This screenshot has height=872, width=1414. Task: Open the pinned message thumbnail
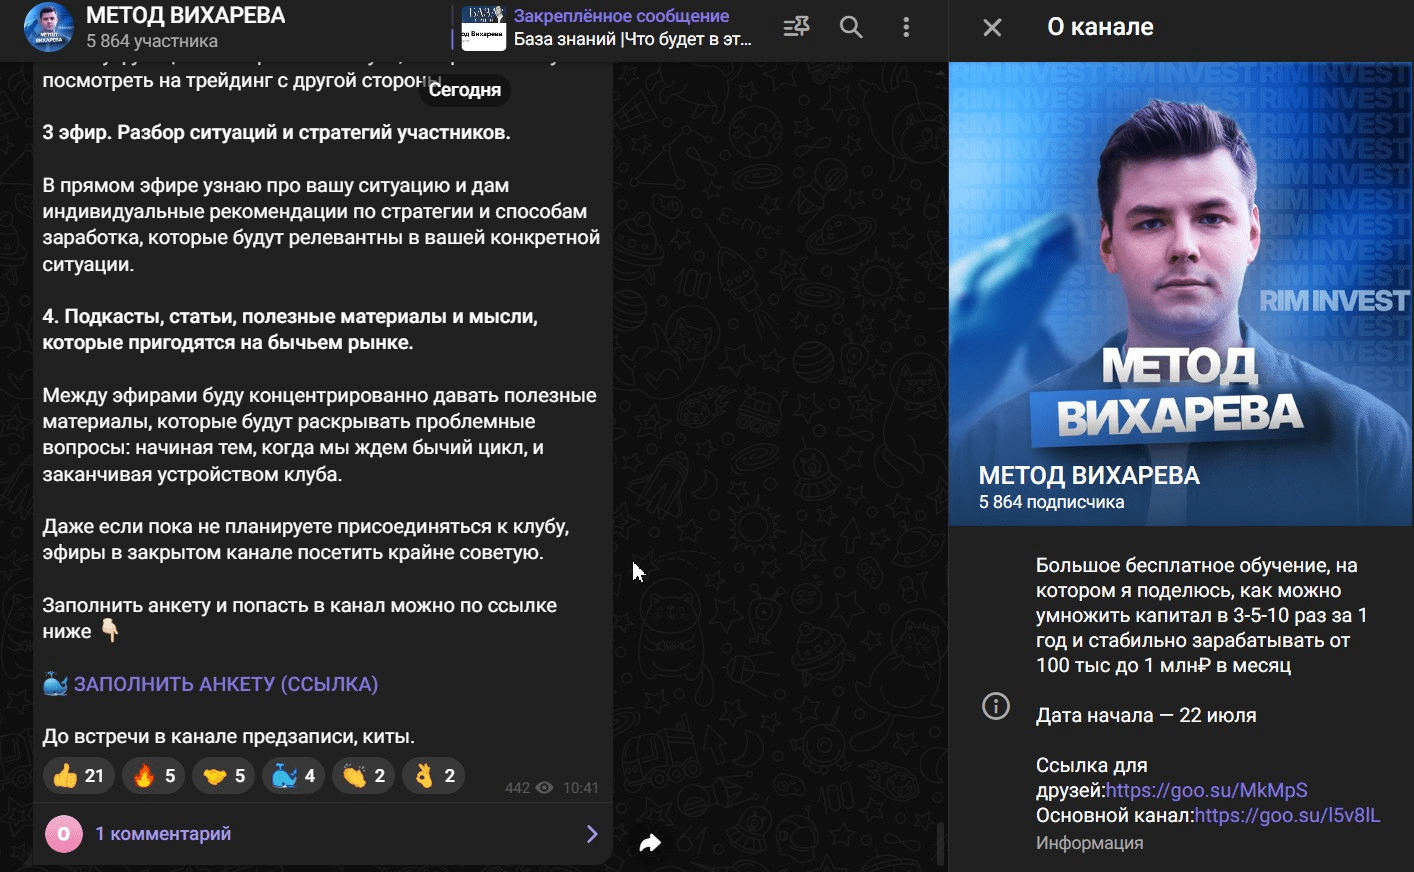click(x=483, y=28)
